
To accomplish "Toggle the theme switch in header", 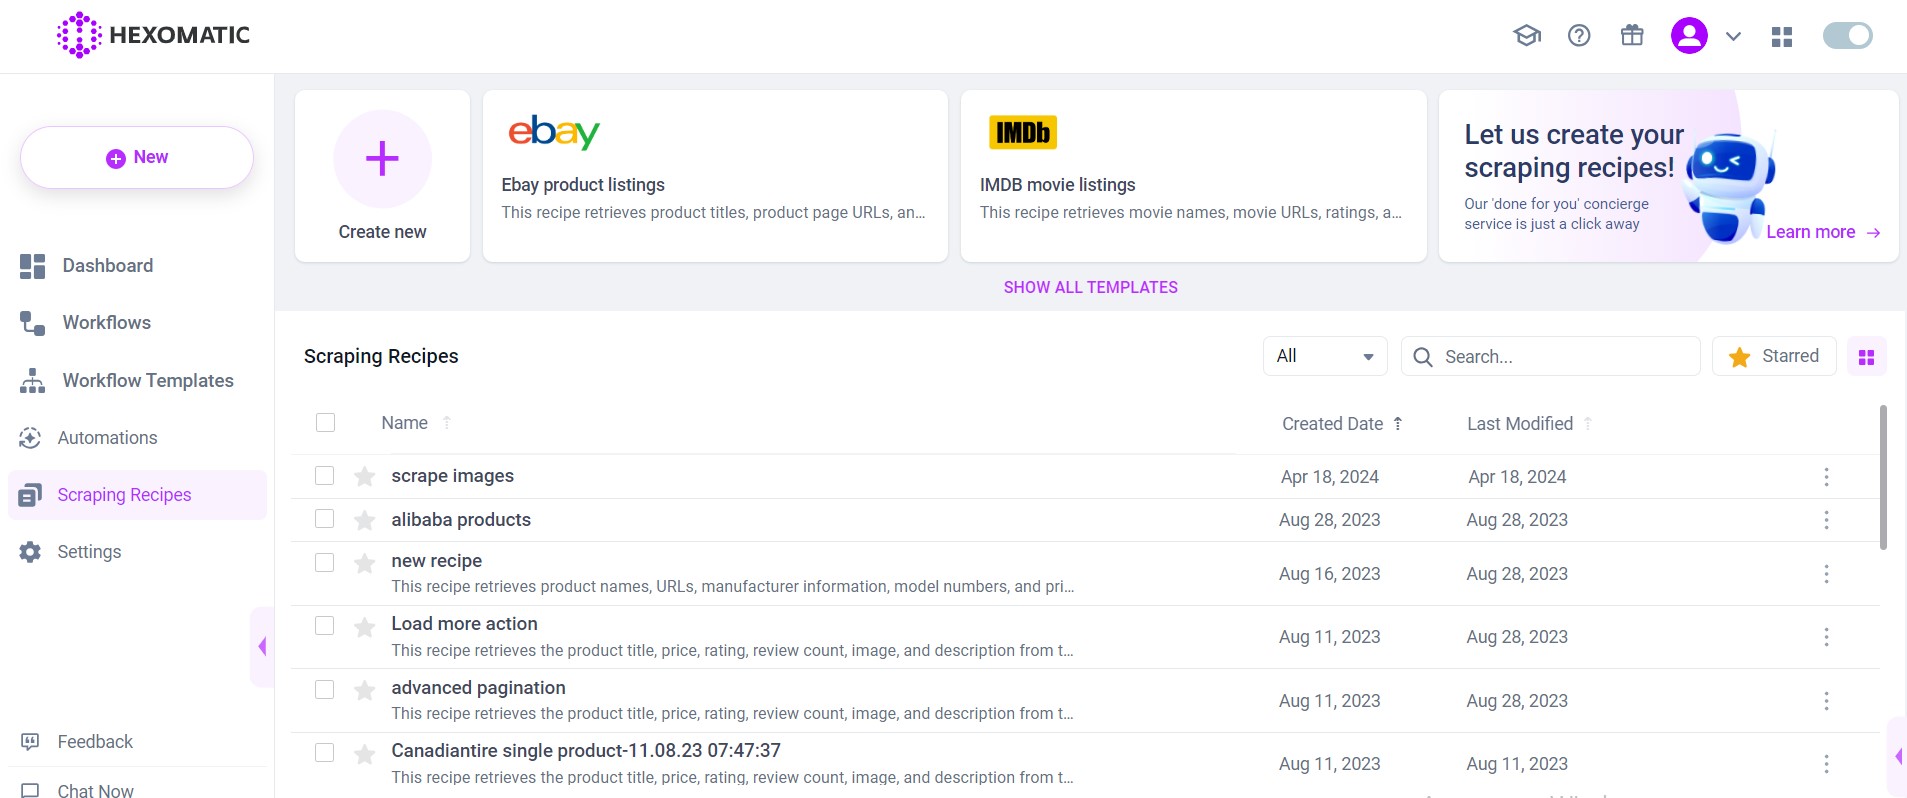I will tap(1847, 36).
